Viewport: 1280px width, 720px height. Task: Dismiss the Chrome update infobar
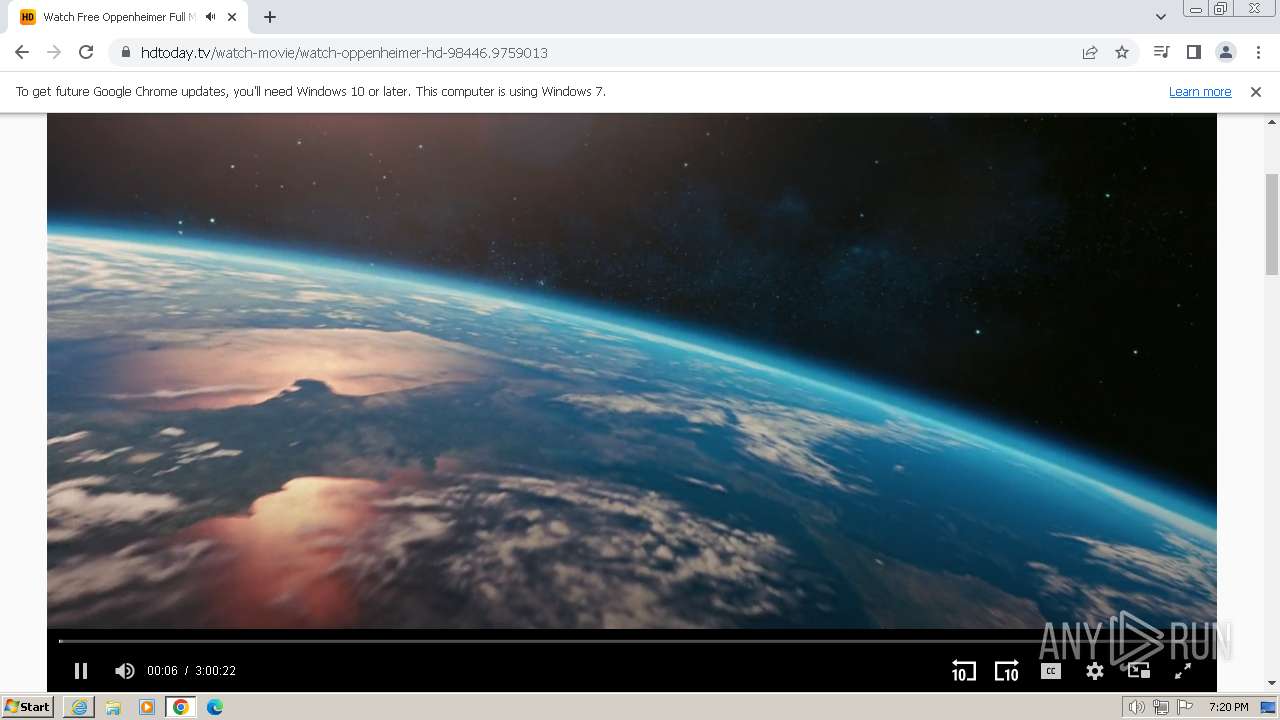[x=1256, y=91]
